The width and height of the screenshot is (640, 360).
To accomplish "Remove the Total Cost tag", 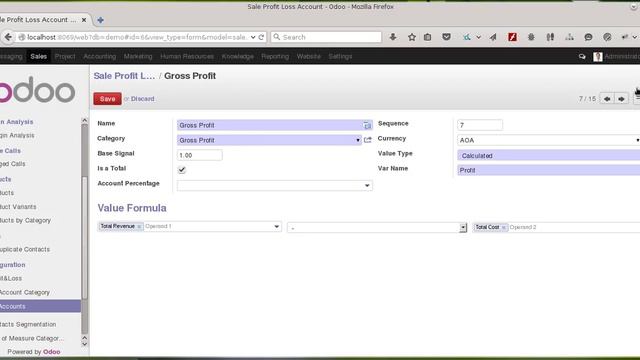I will 504,227.
